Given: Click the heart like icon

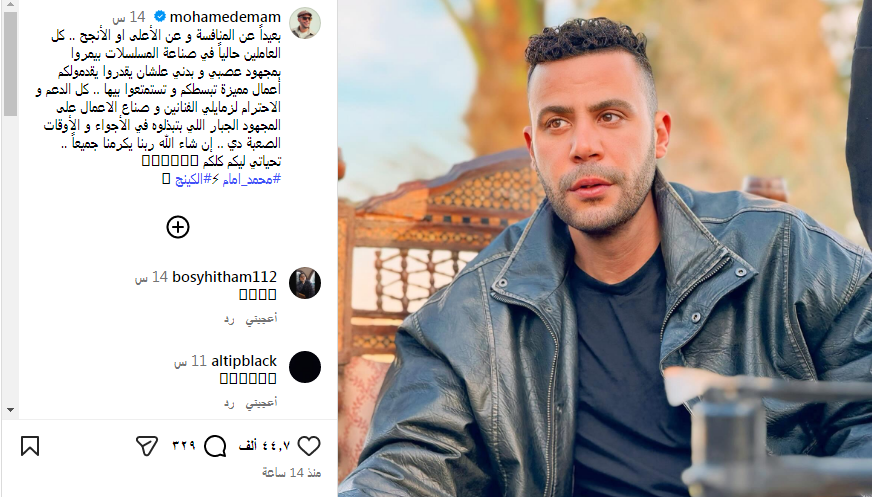Looking at the screenshot, I should 309,446.
